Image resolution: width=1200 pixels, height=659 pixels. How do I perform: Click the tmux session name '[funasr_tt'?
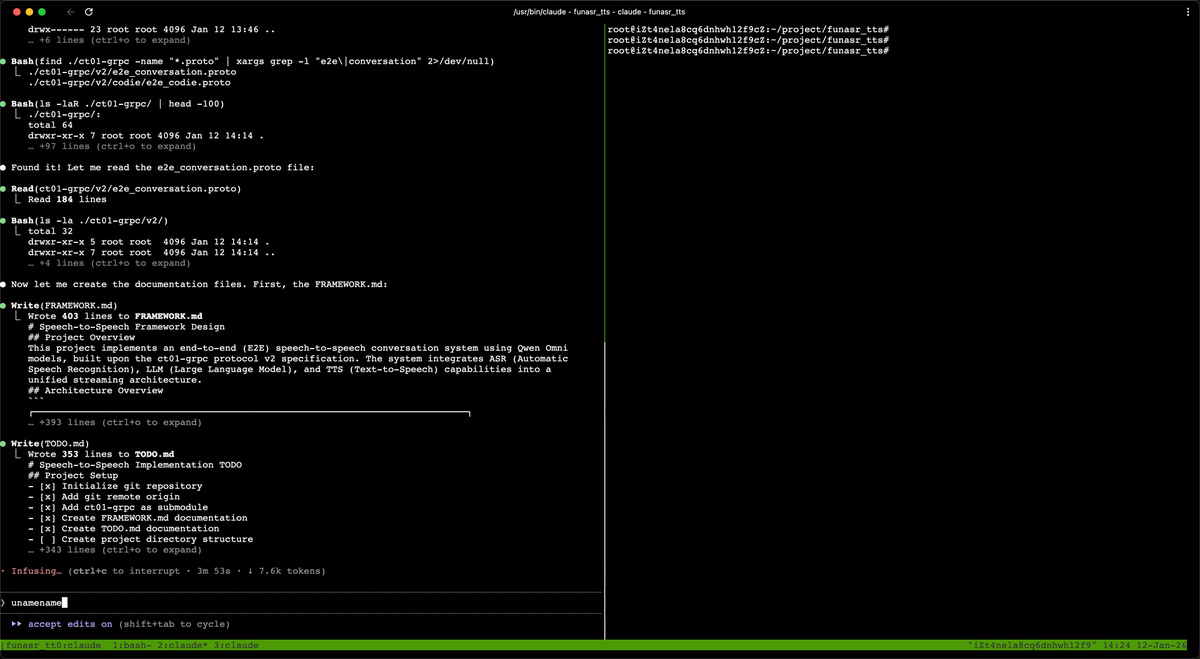27,646
